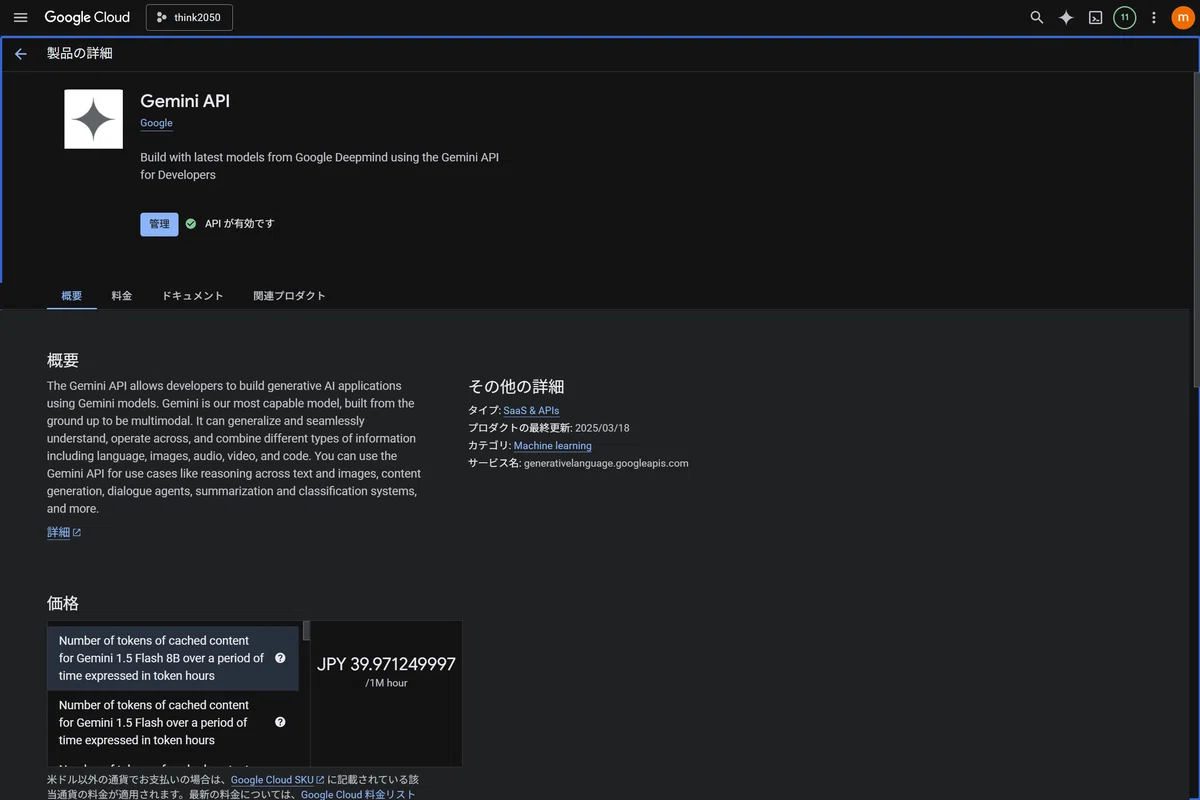Click the page vertical scrollbar
Image resolution: width=1200 pixels, height=800 pixels.
[x=1195, y=230]
